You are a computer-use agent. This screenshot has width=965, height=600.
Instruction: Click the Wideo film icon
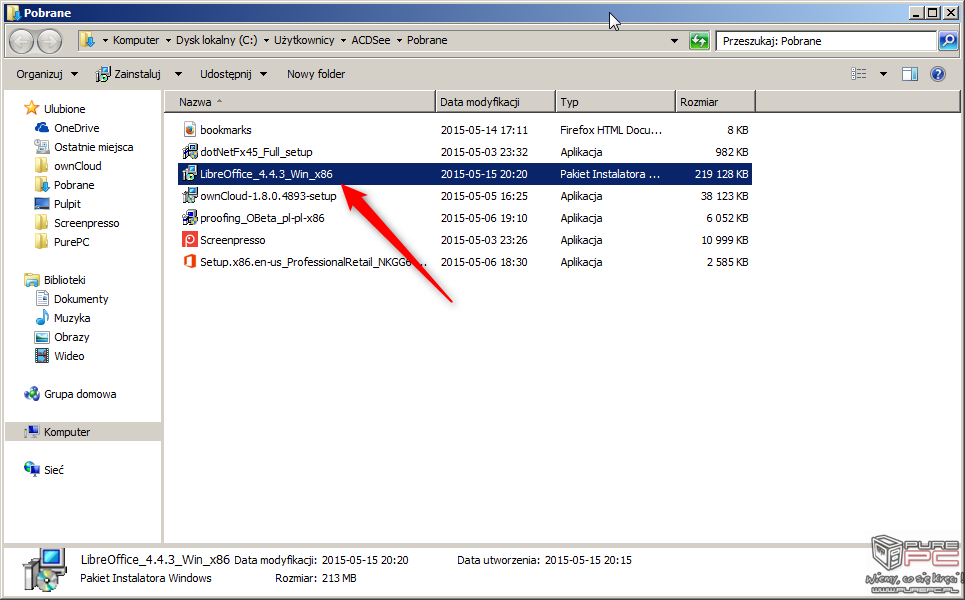pos(42,356)
